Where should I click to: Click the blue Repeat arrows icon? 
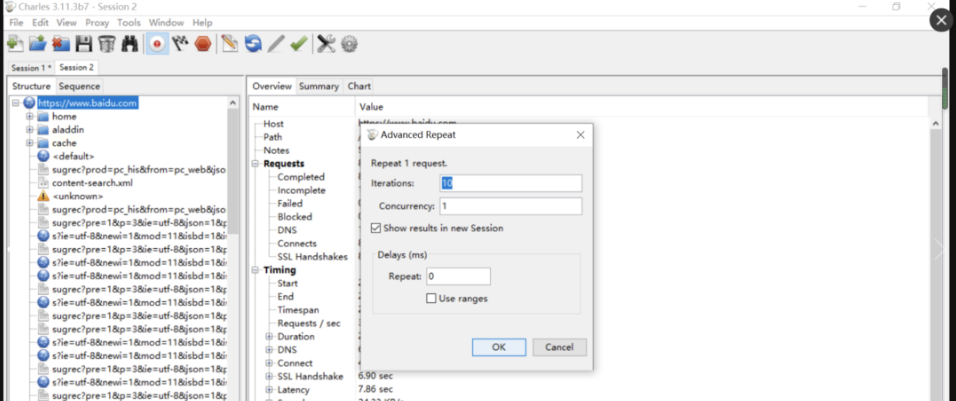point(253,44)
